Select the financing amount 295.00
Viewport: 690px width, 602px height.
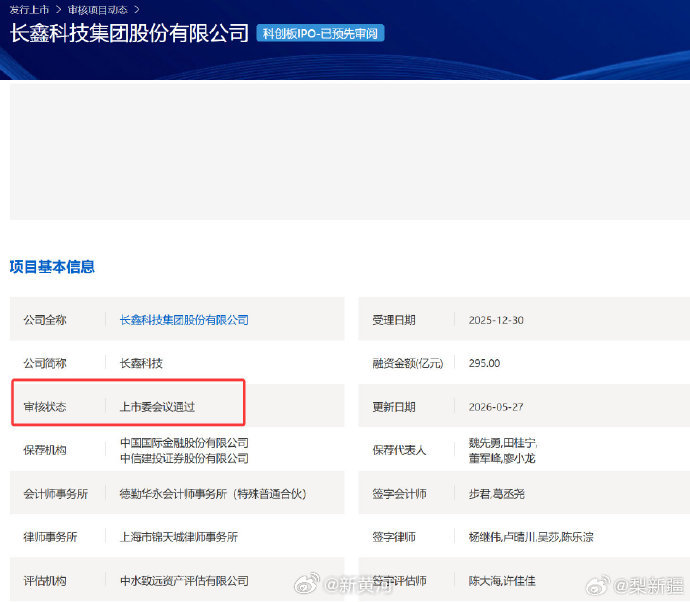tap(484, 363)
